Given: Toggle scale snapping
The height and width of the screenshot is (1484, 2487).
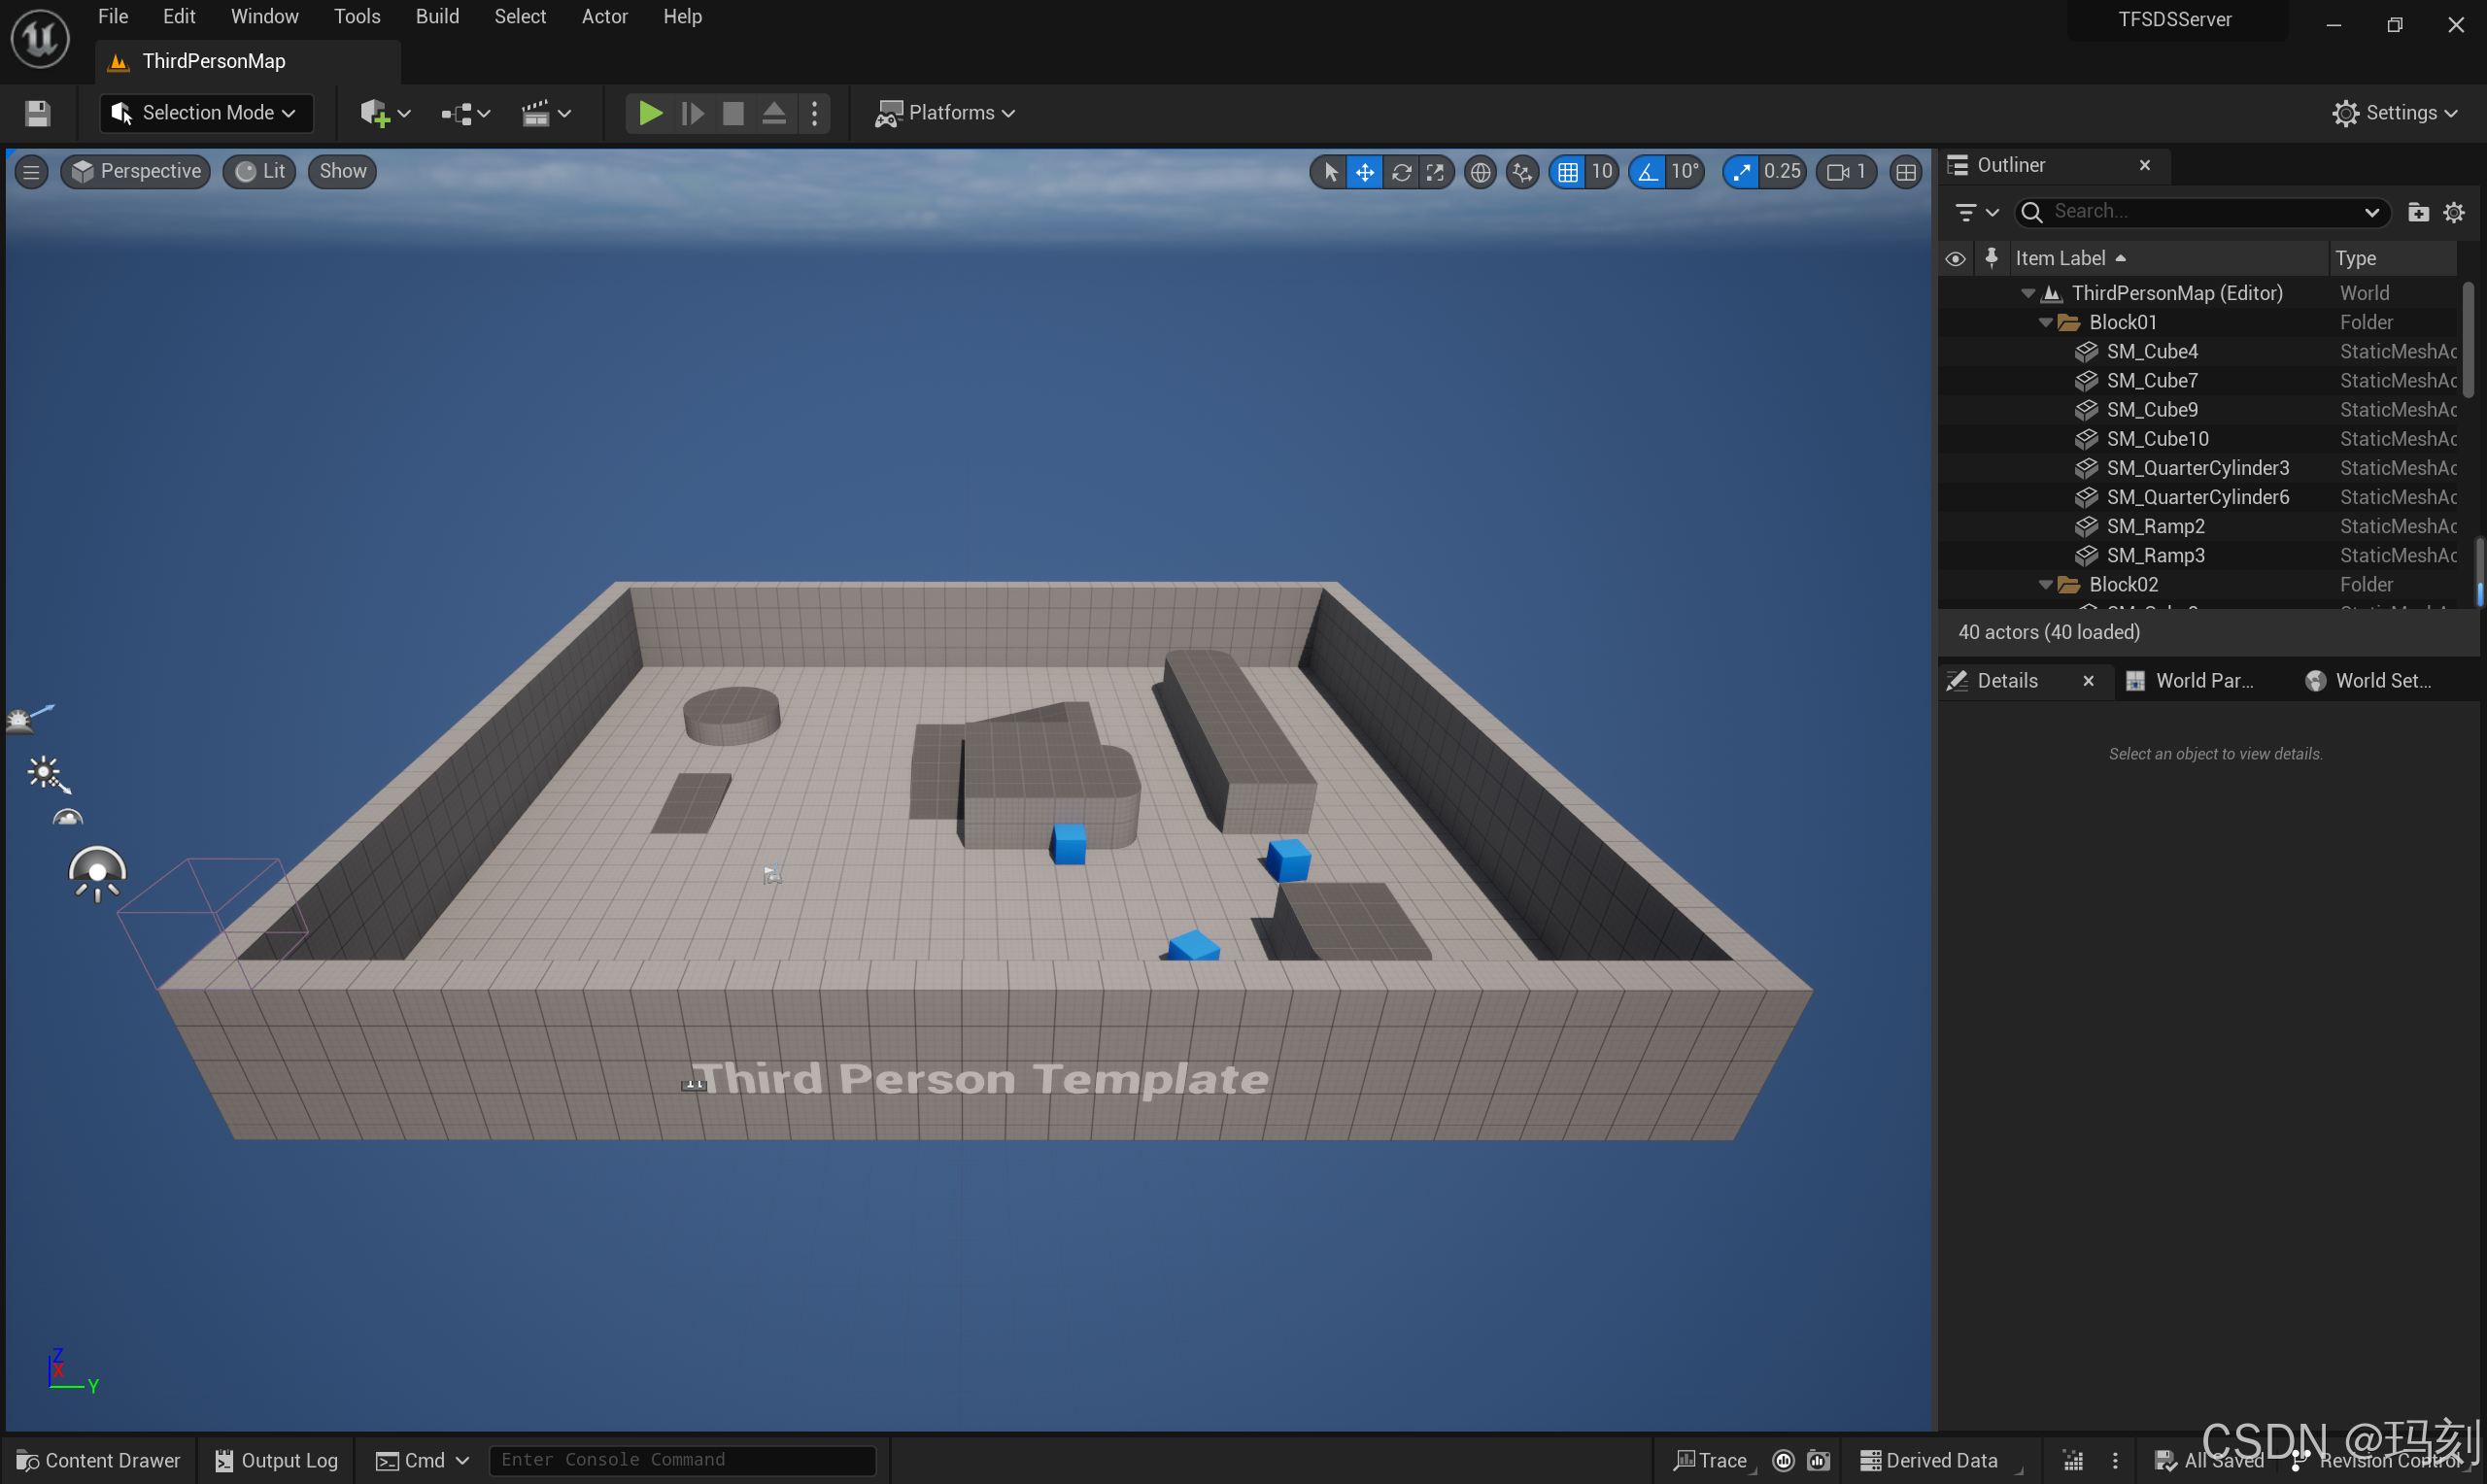Looking at the screenshot, I should 1742,172.
